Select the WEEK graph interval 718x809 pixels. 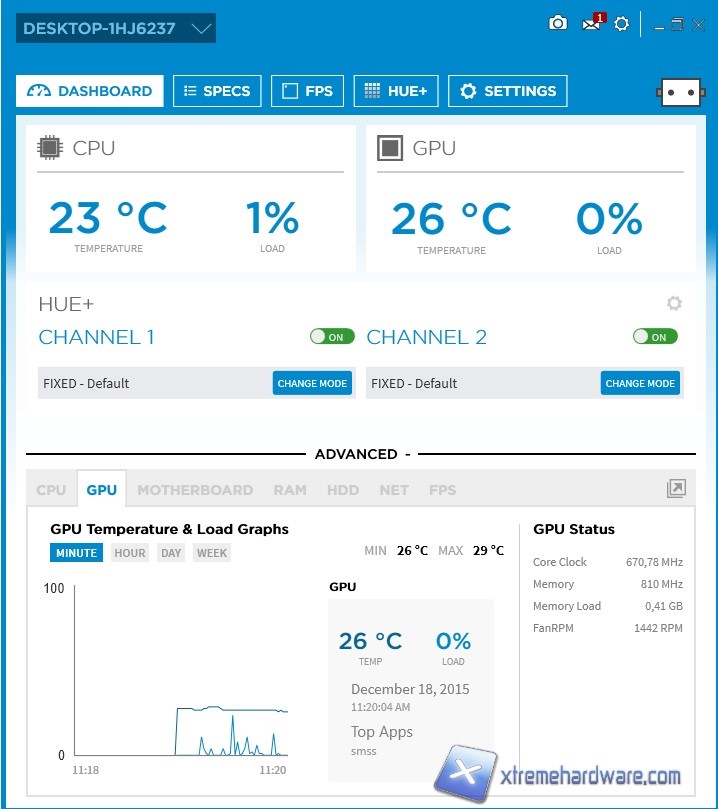[x=211, y=553]
